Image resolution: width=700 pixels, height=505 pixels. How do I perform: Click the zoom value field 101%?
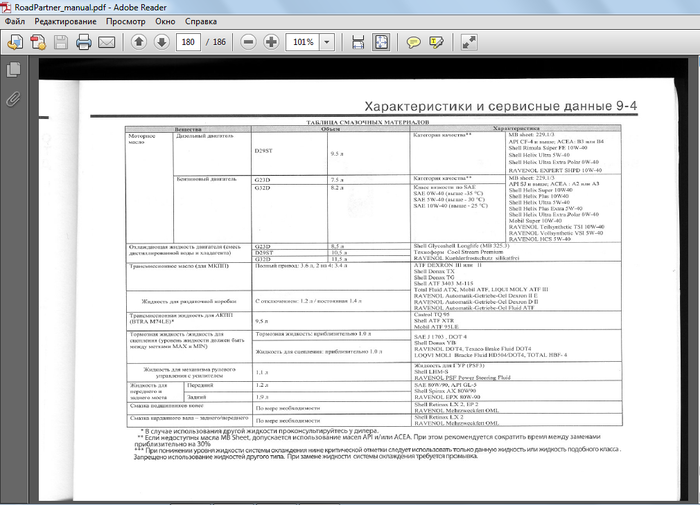[303, 42]
